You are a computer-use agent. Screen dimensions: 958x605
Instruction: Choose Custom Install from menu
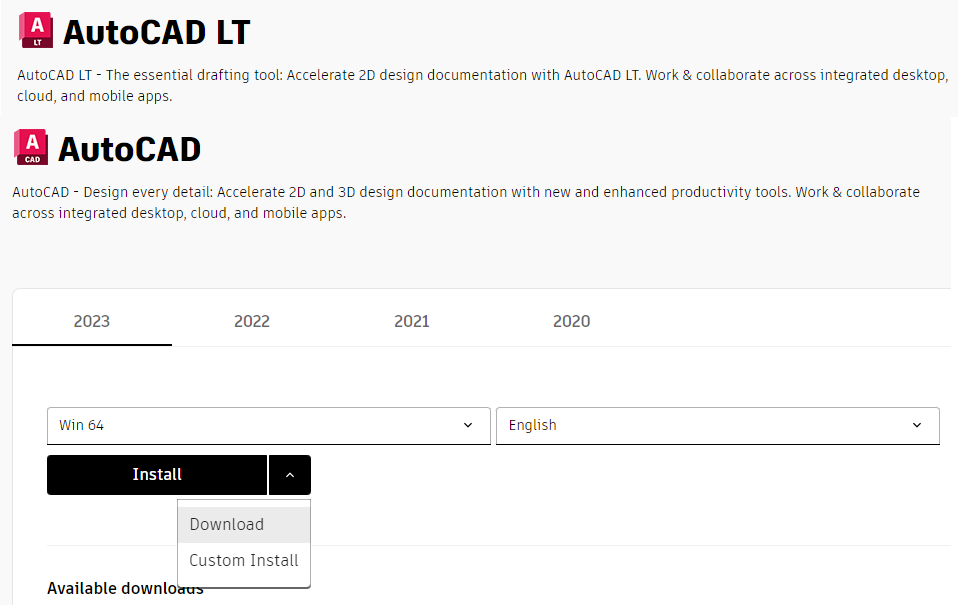(244, 560)
